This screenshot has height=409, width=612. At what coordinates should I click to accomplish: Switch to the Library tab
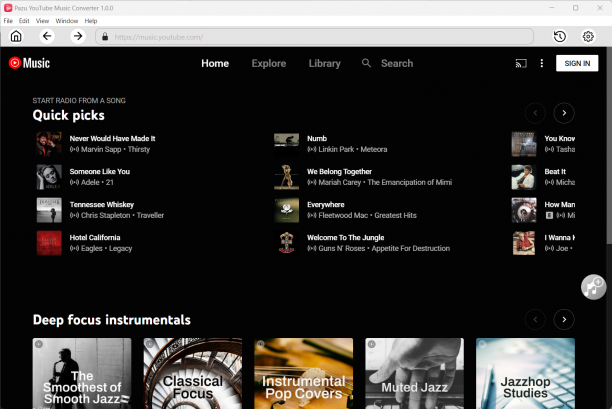click(x=325, y=63)
